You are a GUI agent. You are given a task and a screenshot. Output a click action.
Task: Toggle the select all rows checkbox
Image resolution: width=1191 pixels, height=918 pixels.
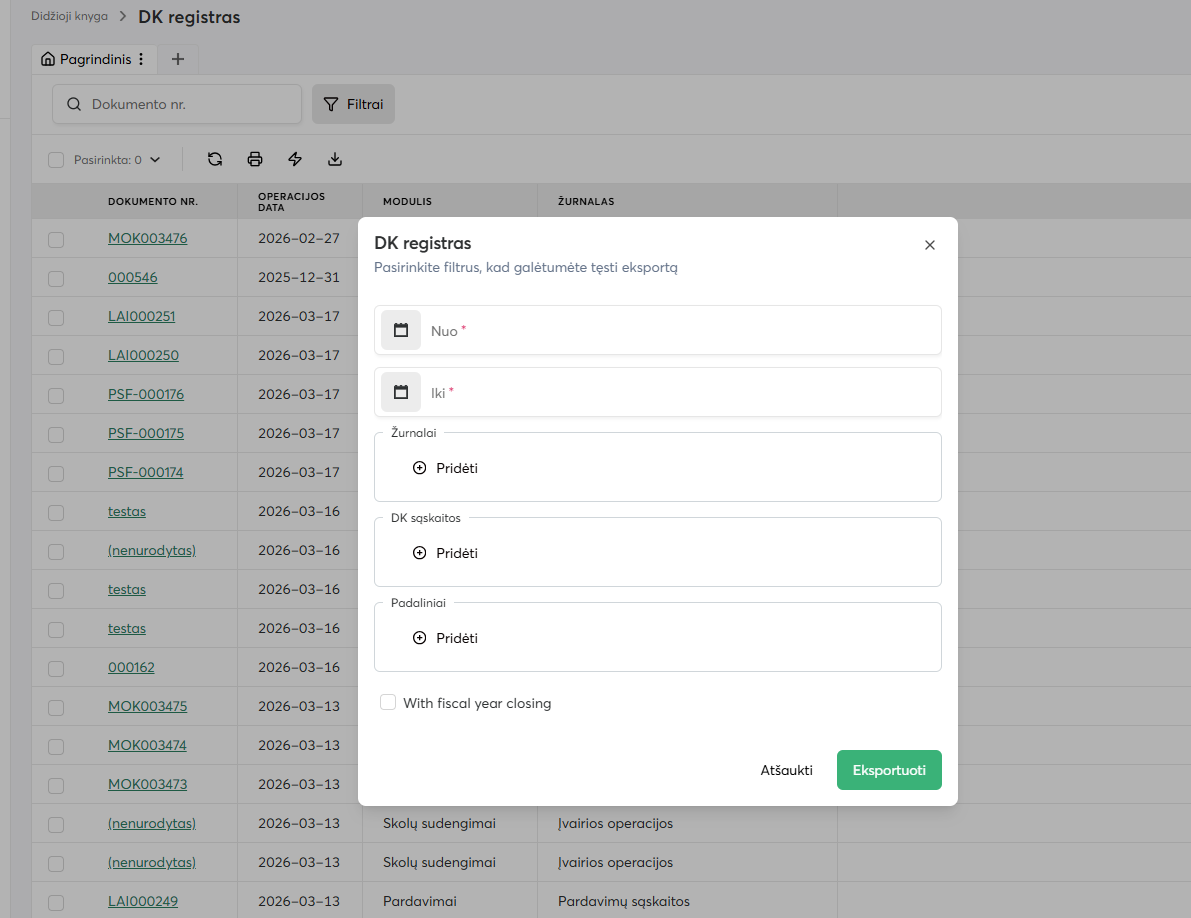(x=56, y=160)
